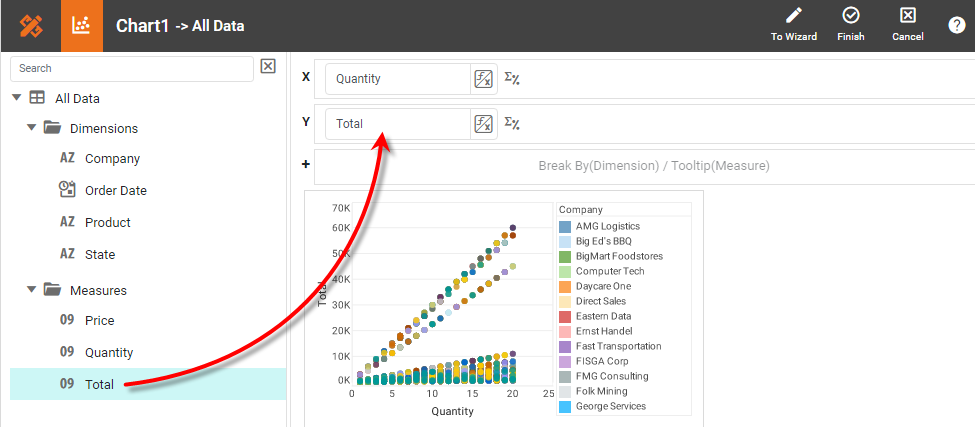
Task: Collapse the Measures folder
Action: pyautogui.click(x=31, y=290)
